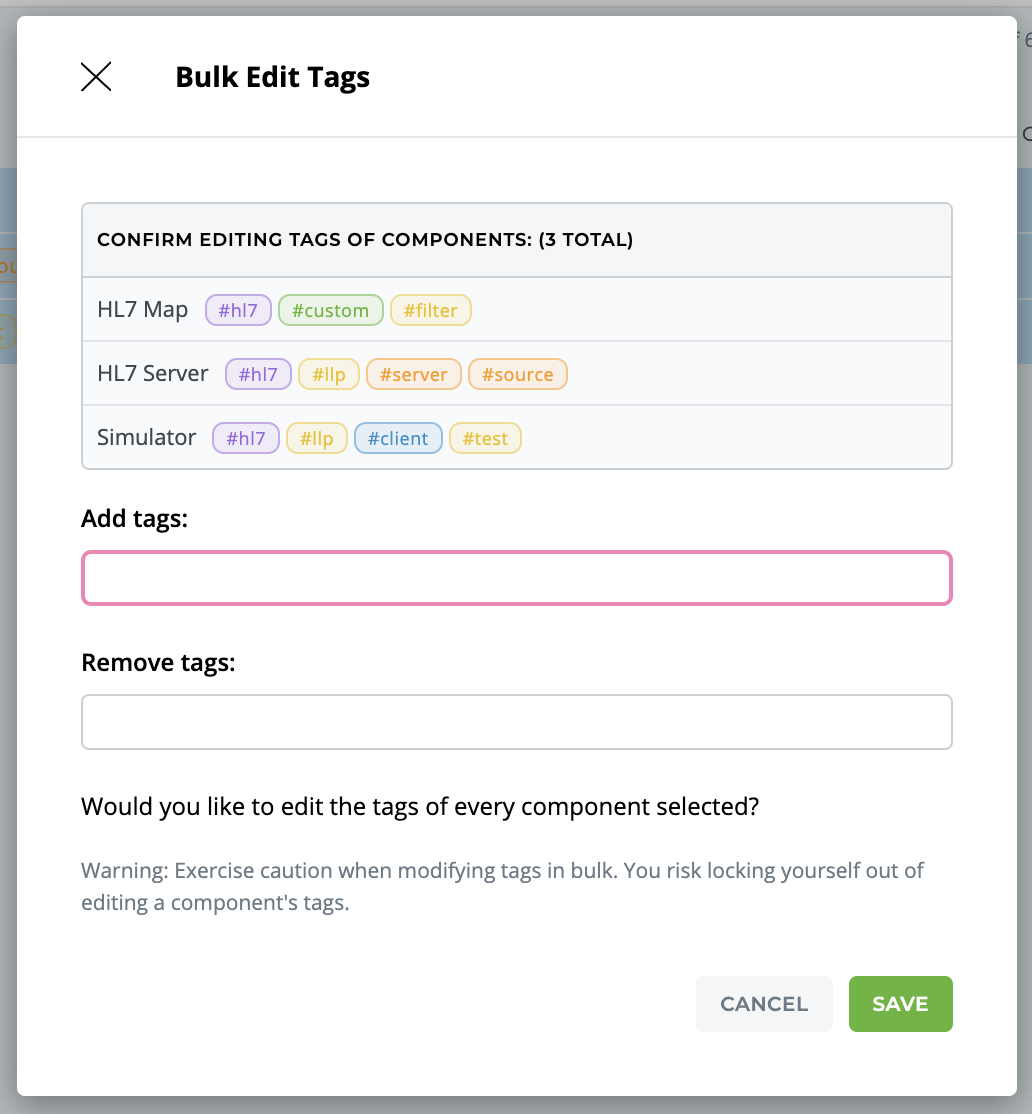The width and height of the screenshot is (1032, 1114).
Task: Select the #custom tag on HL7 Map
Action: click(x=331, y=310)
